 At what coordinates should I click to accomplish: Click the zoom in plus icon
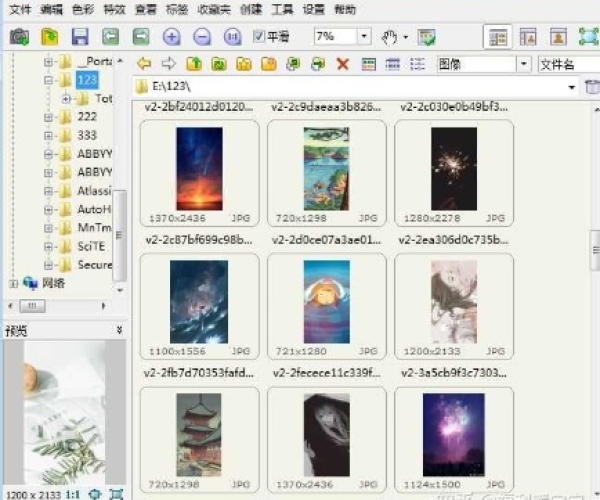[171, 37]
